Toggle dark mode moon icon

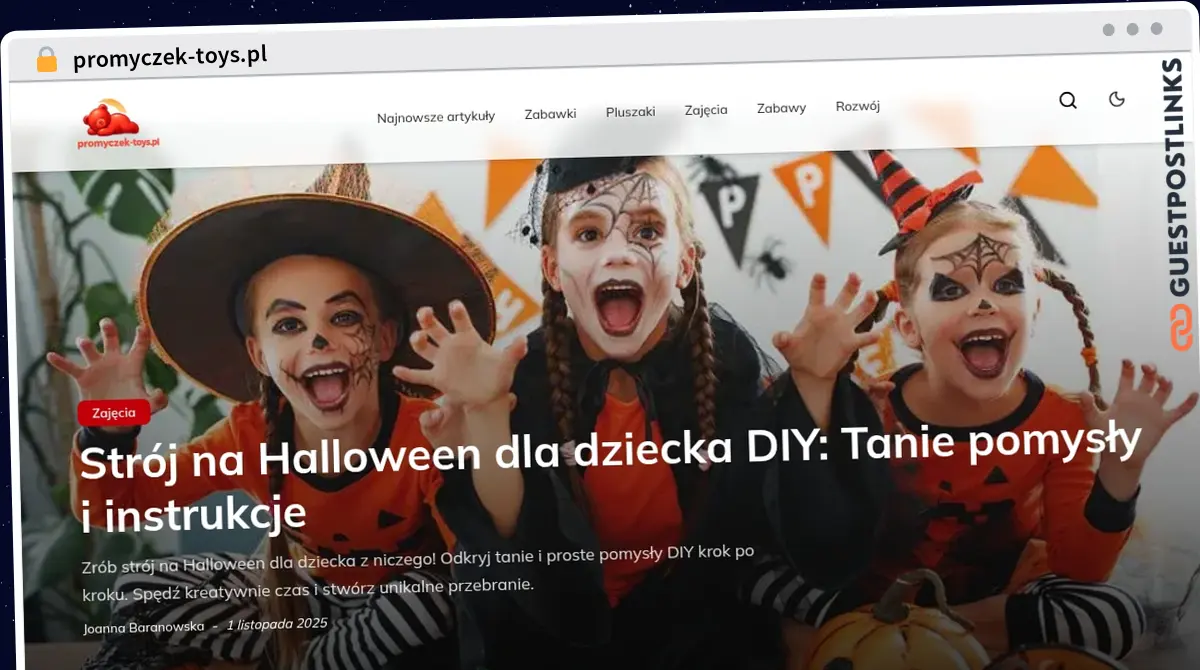pyautogui.click(x=1117, y=98)
